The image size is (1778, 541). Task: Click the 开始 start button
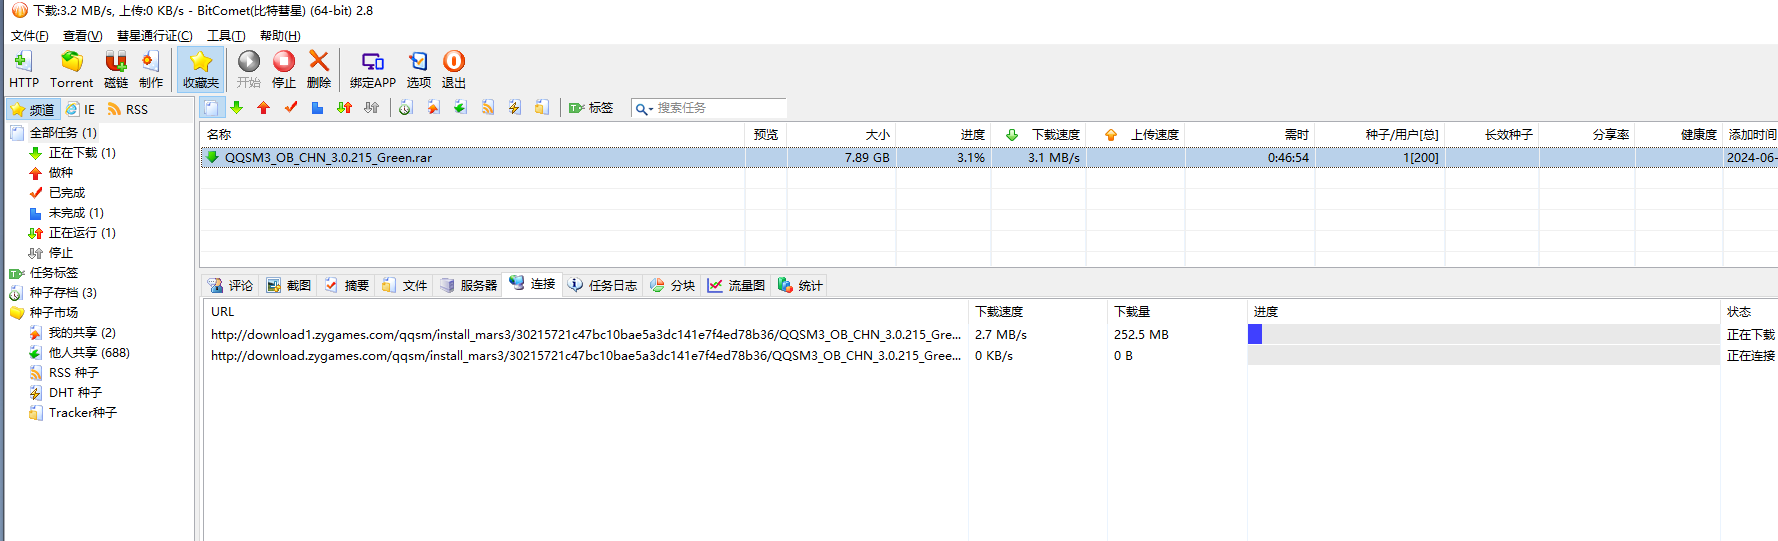coord(249,70)
